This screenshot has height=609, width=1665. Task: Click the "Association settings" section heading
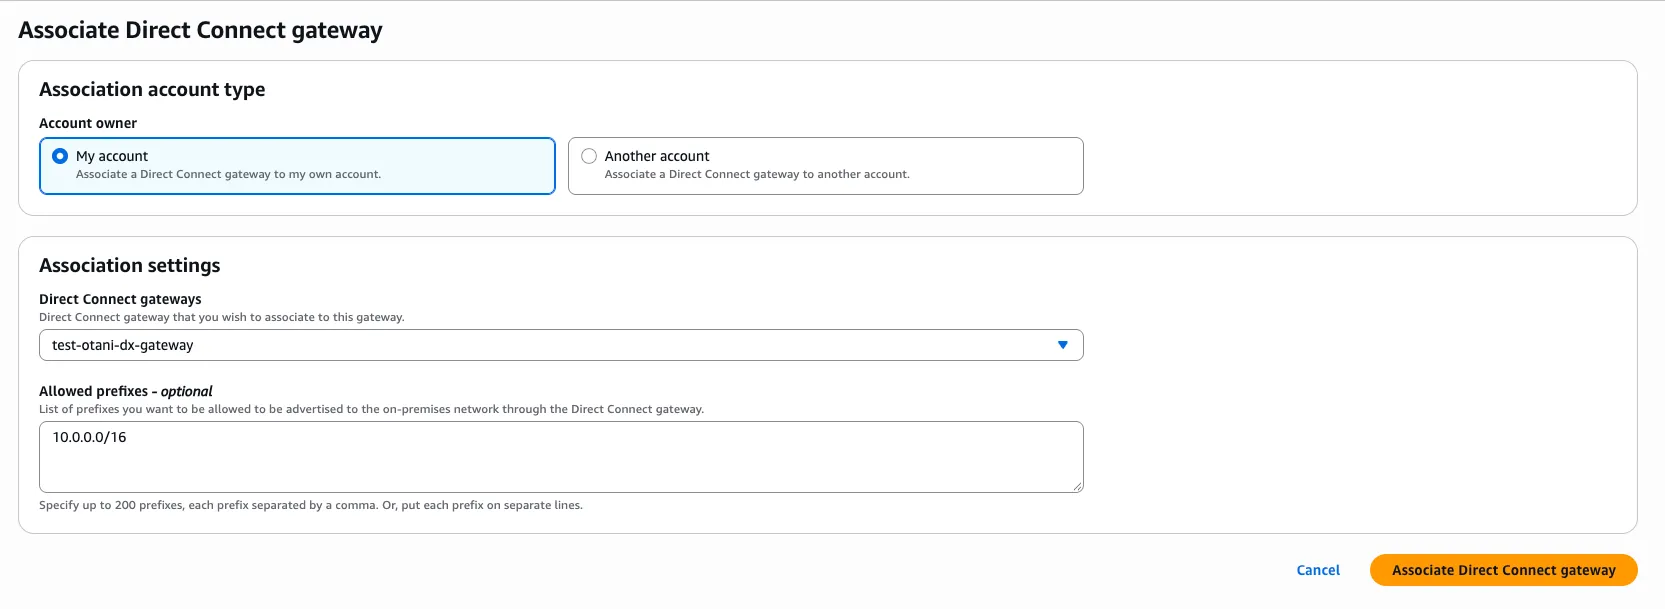[x=130, y=265]
